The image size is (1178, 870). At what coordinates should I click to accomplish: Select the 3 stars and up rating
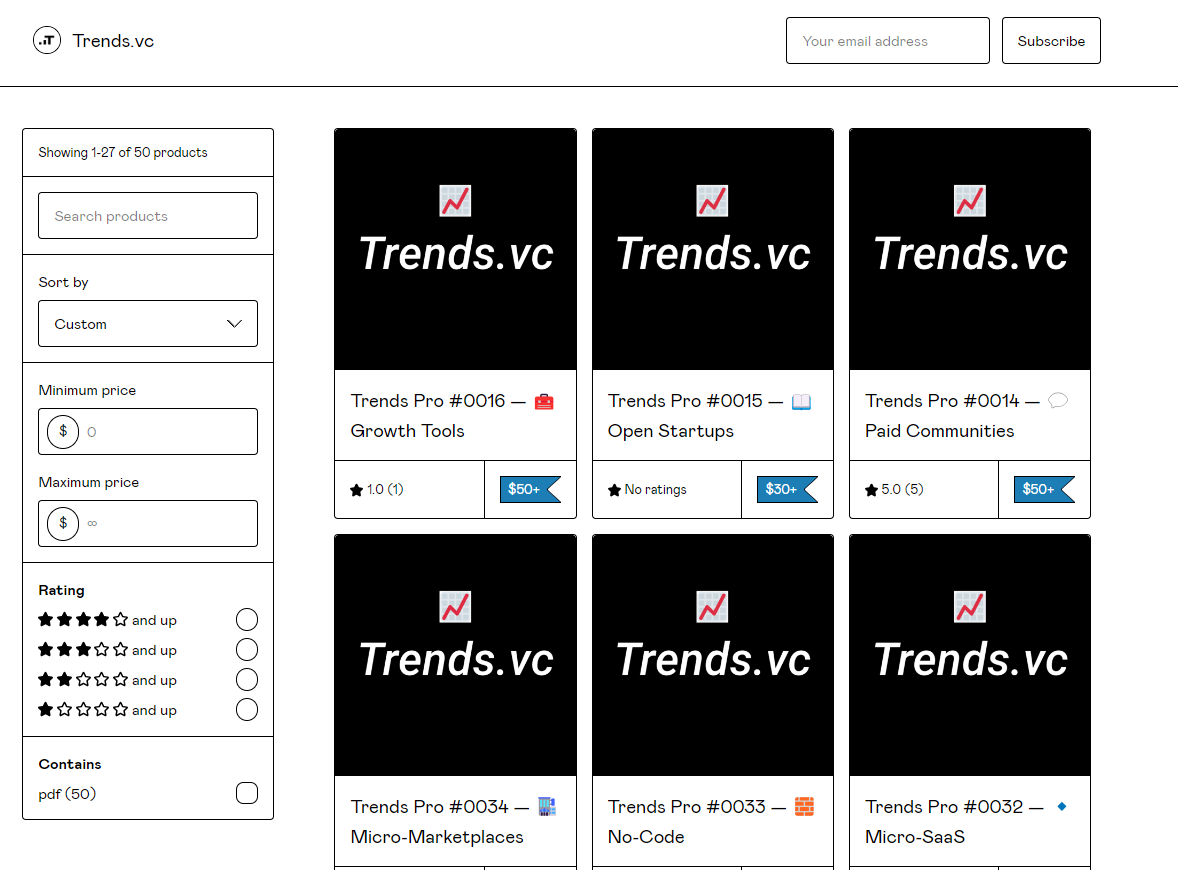[246, 650]
